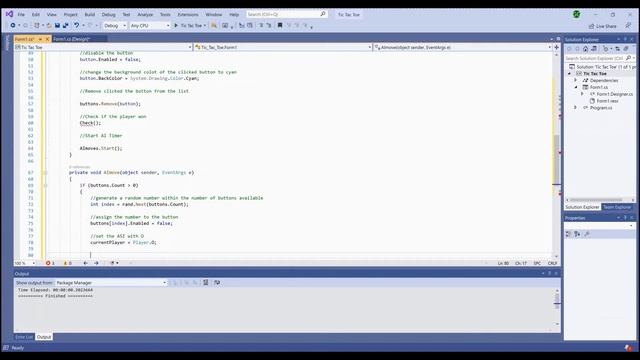This screenshot has height=360, width=640.
Task: Open the Build menu
Action: click(x=89, y=14)
